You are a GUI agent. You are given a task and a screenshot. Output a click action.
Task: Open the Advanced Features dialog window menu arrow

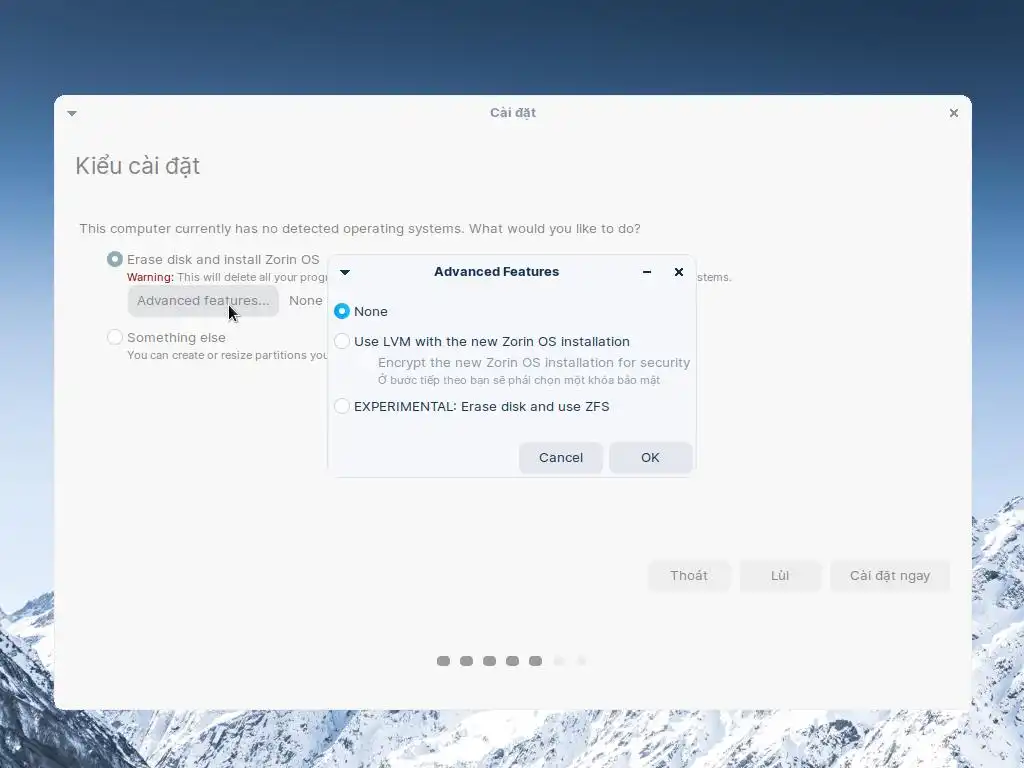point(345,272)
